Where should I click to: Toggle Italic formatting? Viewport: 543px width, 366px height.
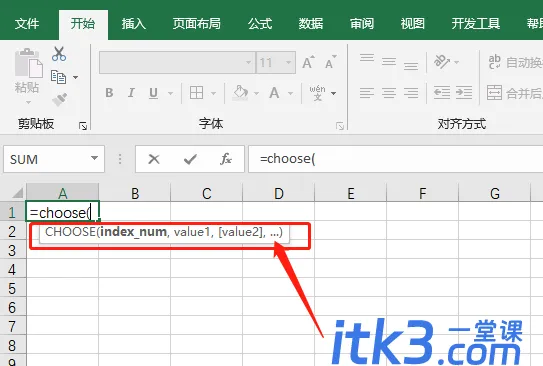(x=131, y=93)
